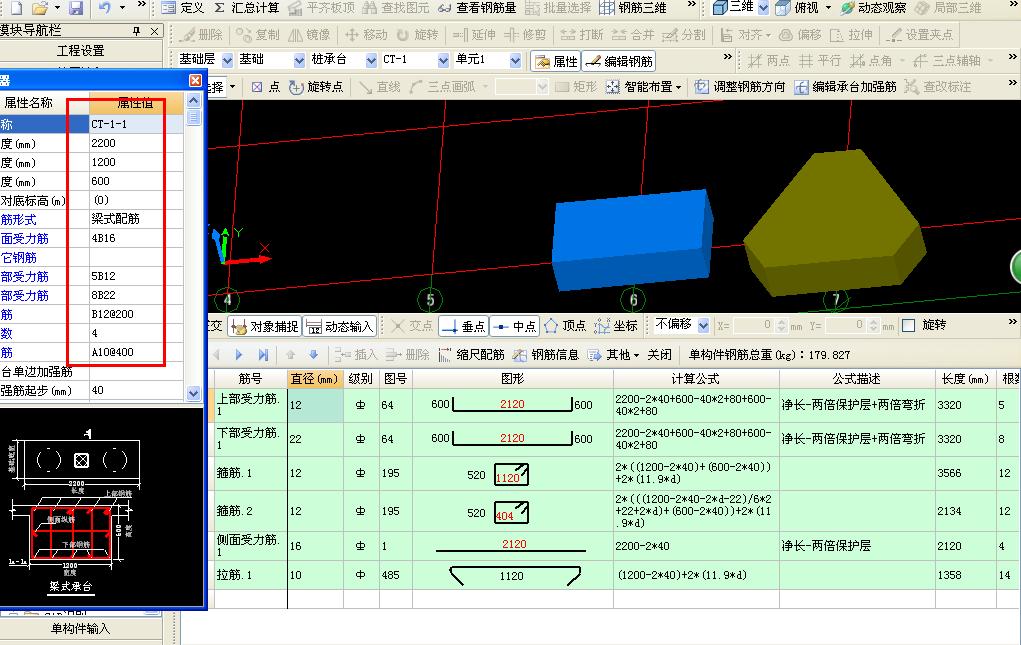Click the open folder icon

[x=40, y=8]
